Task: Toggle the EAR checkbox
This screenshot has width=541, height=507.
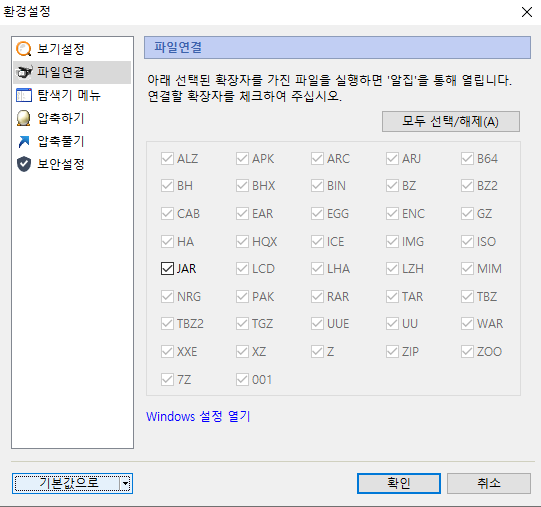Action: [242, 214]
